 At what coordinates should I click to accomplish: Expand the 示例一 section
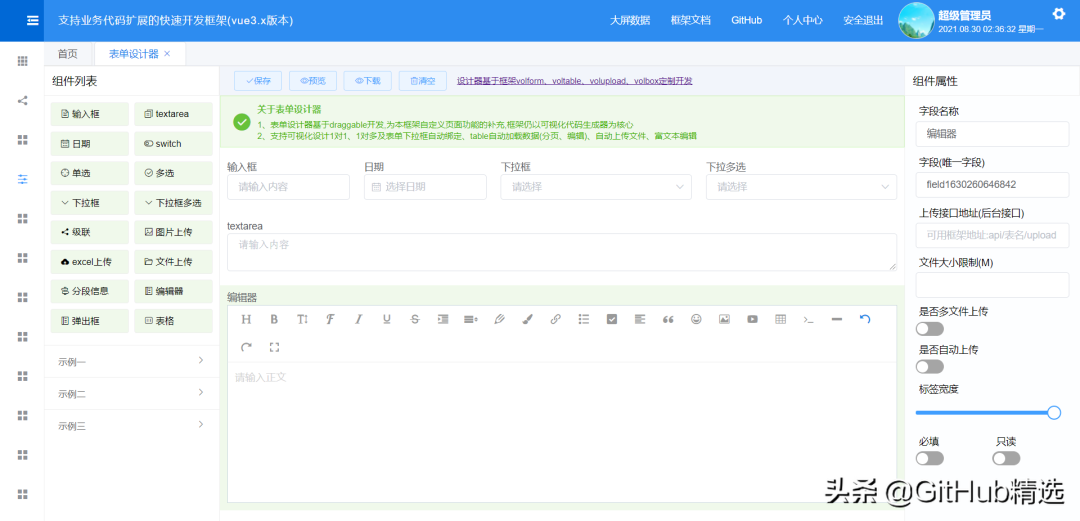point(131,361)
